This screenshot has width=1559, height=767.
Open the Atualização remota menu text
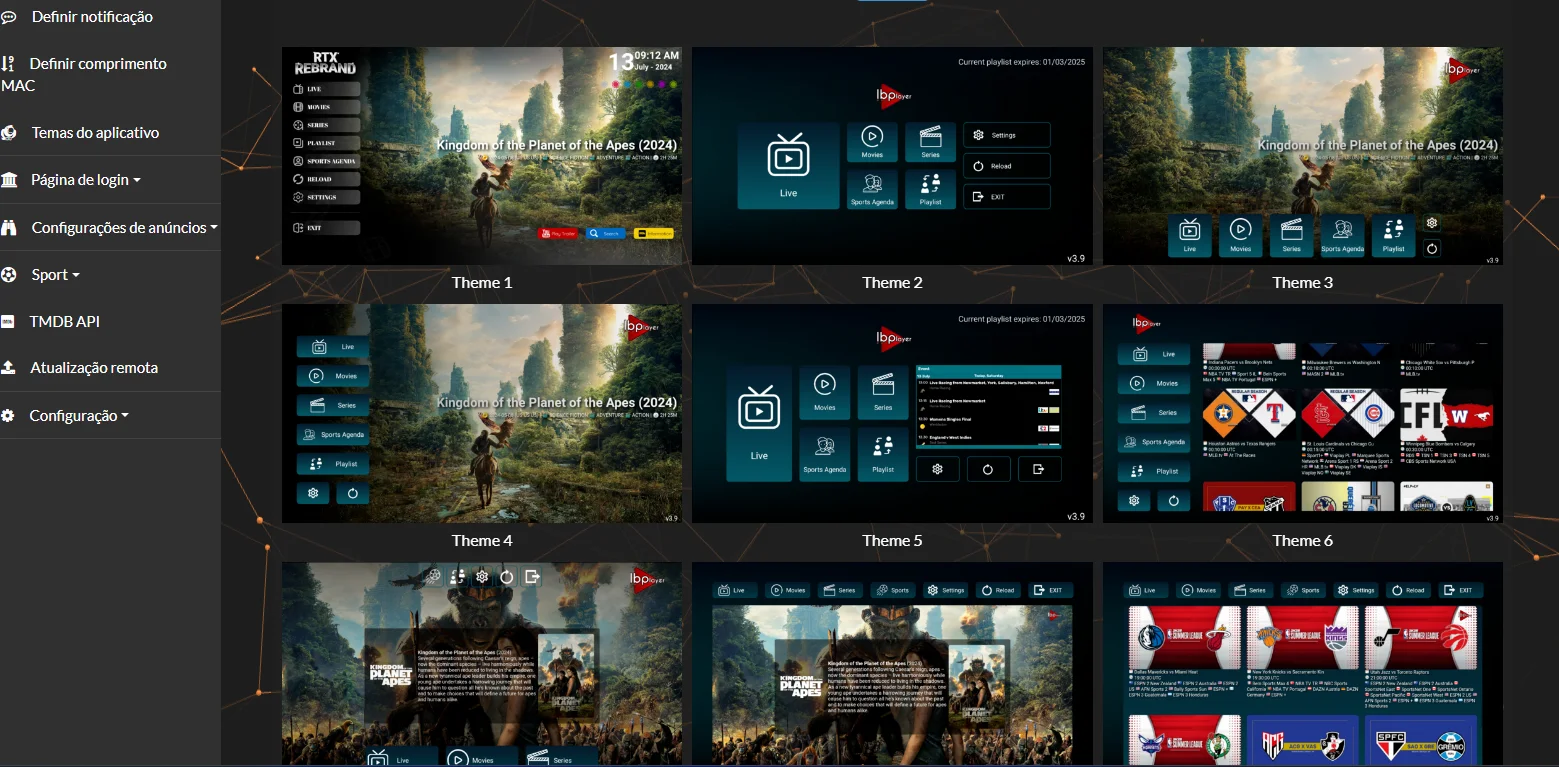pos(94,368)
